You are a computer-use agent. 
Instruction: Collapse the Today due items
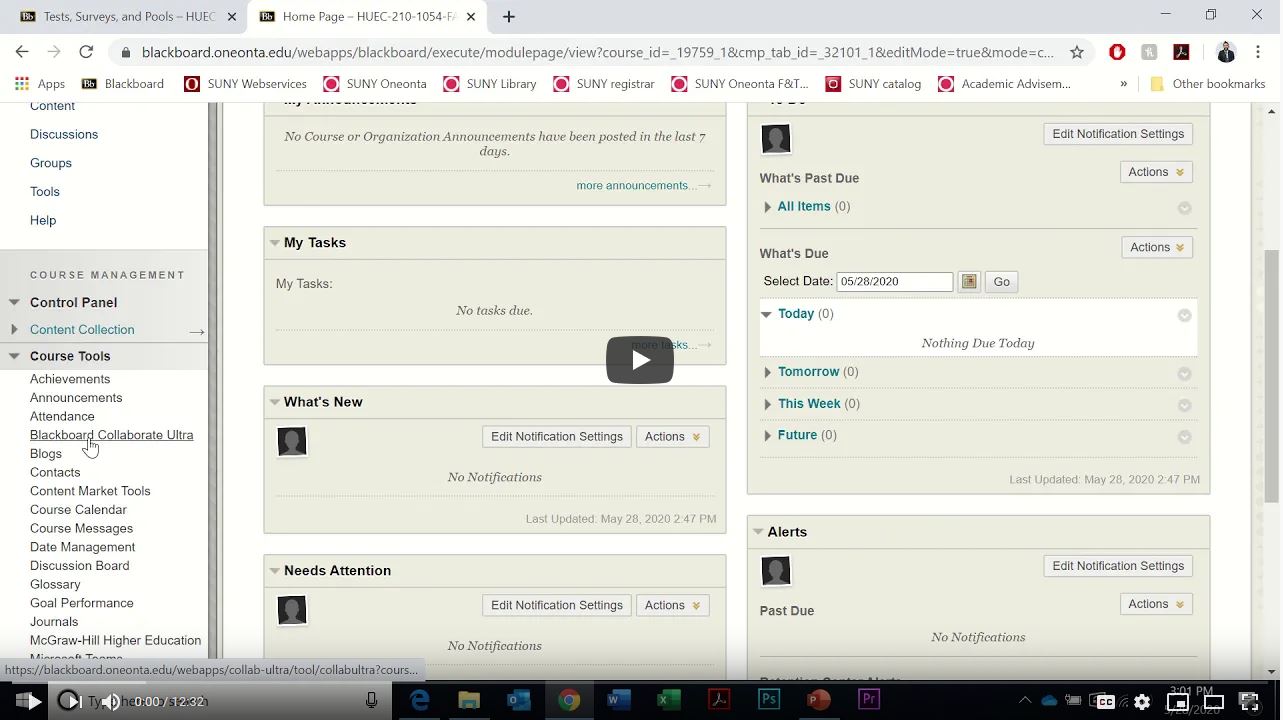pyautogui.click(x=767, y=314)
